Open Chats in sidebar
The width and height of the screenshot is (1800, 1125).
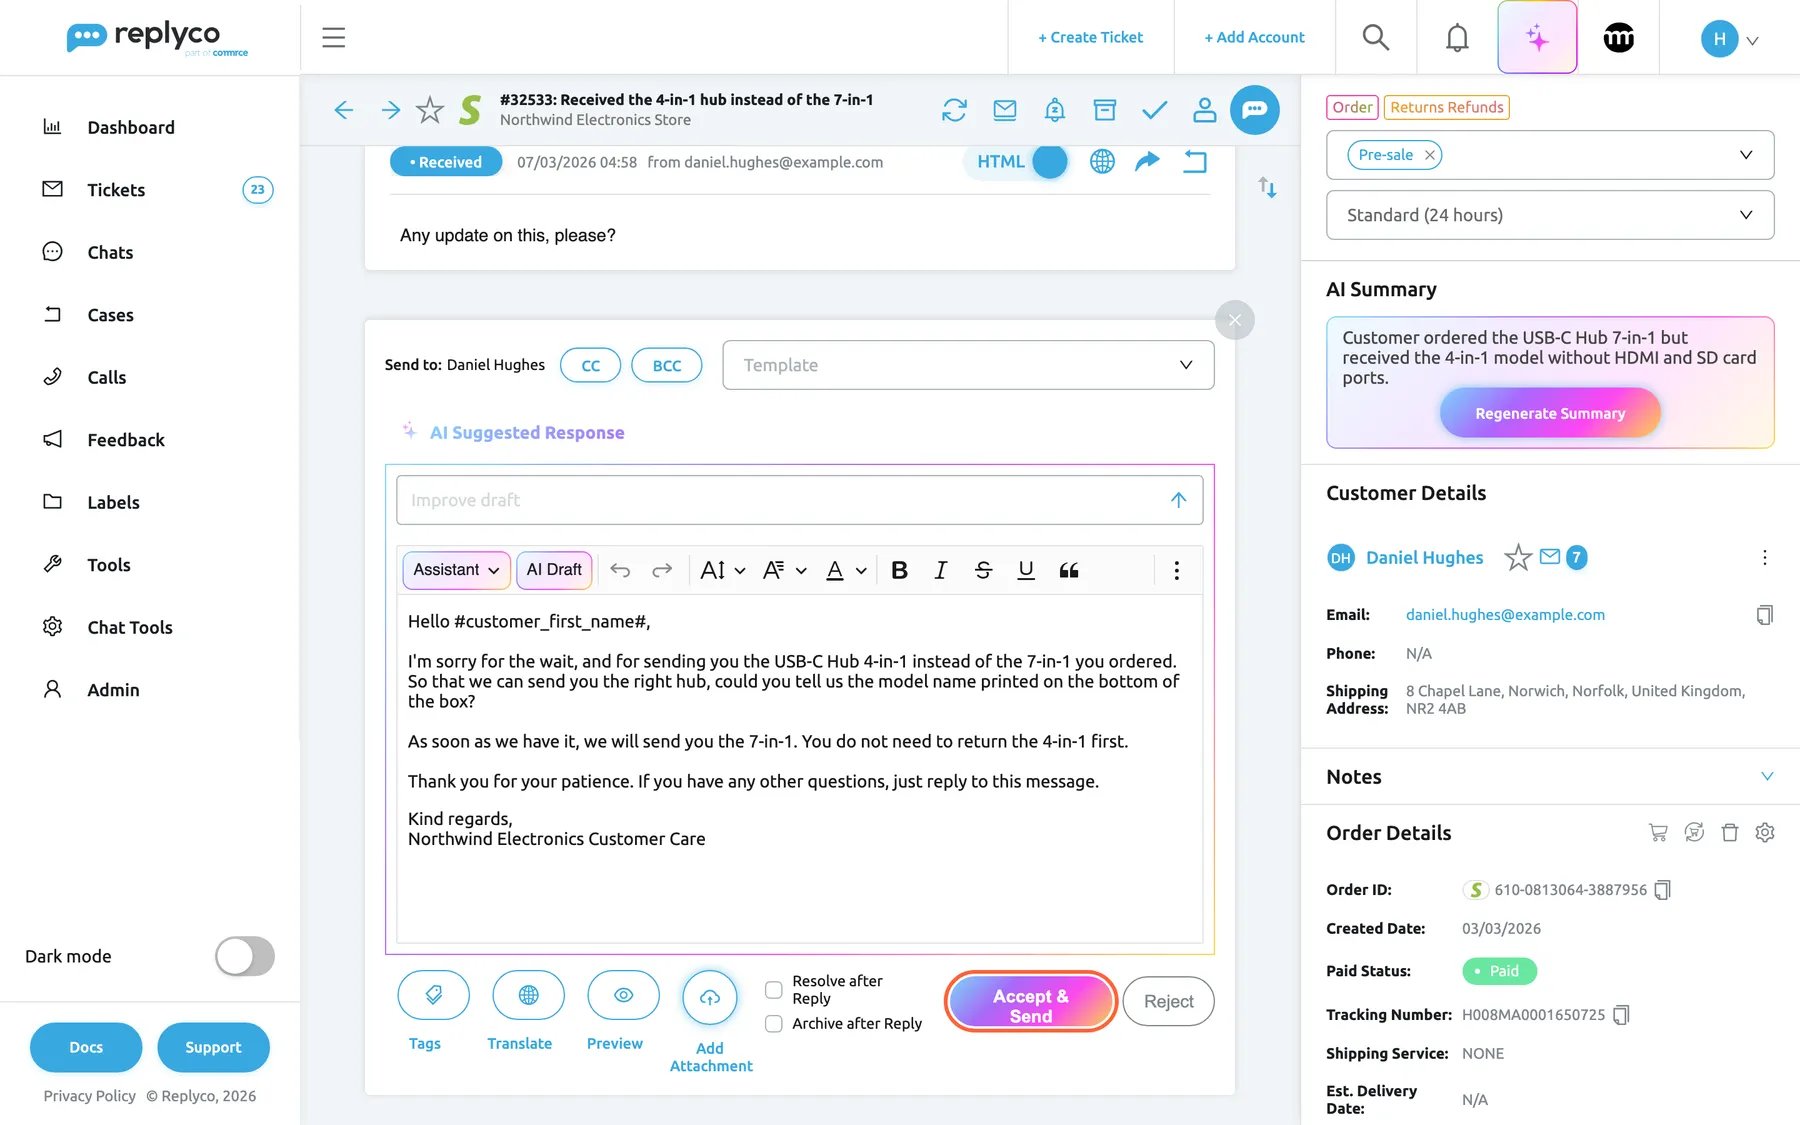tap(110, 252)
